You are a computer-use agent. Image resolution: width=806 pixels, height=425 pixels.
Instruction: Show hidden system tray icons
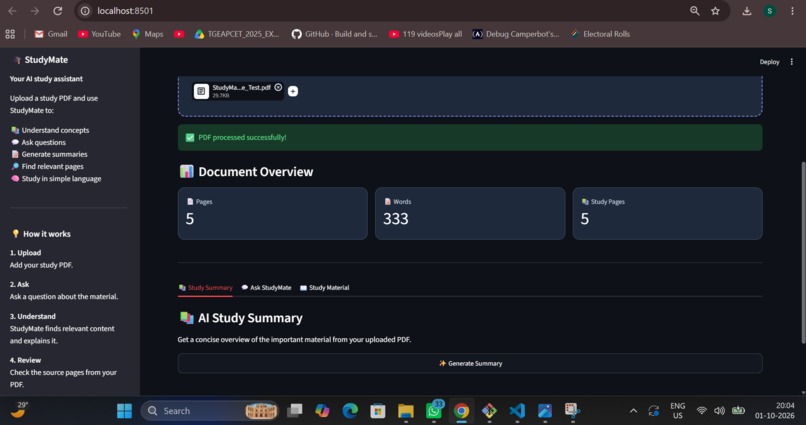(x=633, y=411)
